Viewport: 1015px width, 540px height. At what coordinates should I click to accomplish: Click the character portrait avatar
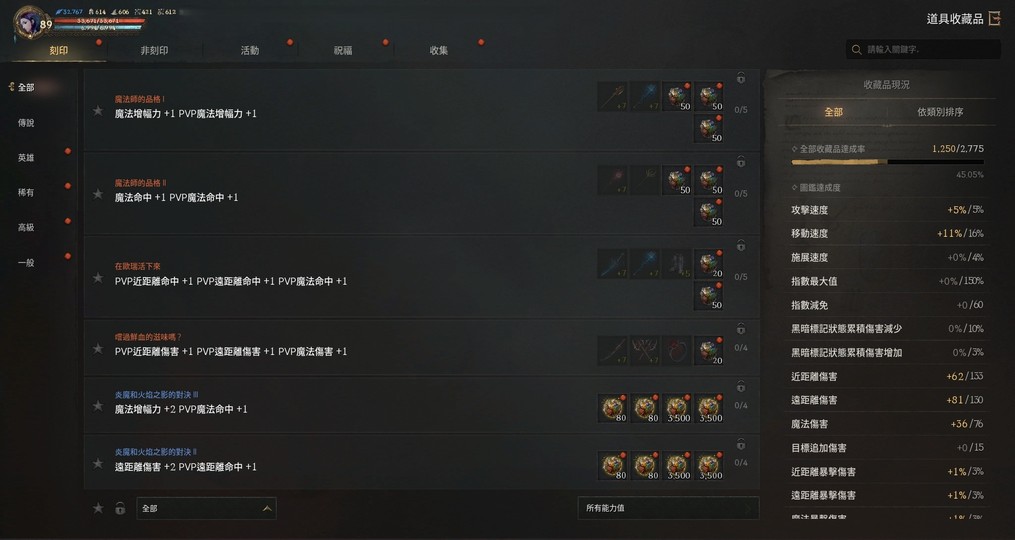pos(30,22)
